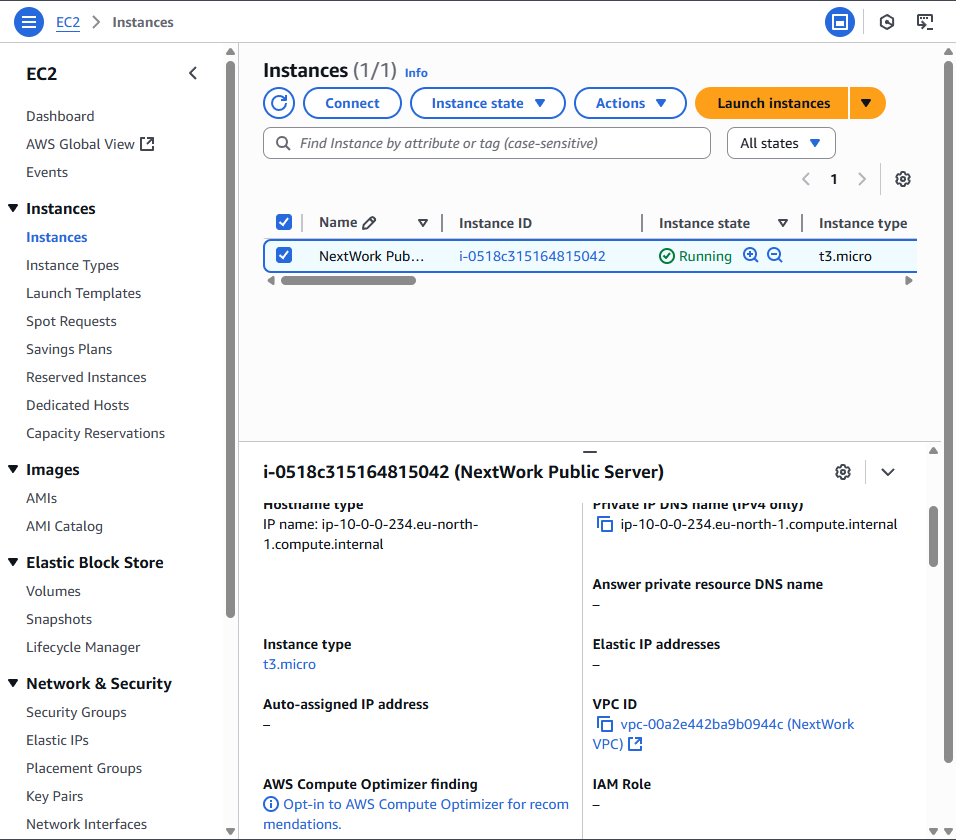The image size is (956, 840).
Task: Open the All states filter dropdown
Action: (780, 143)
